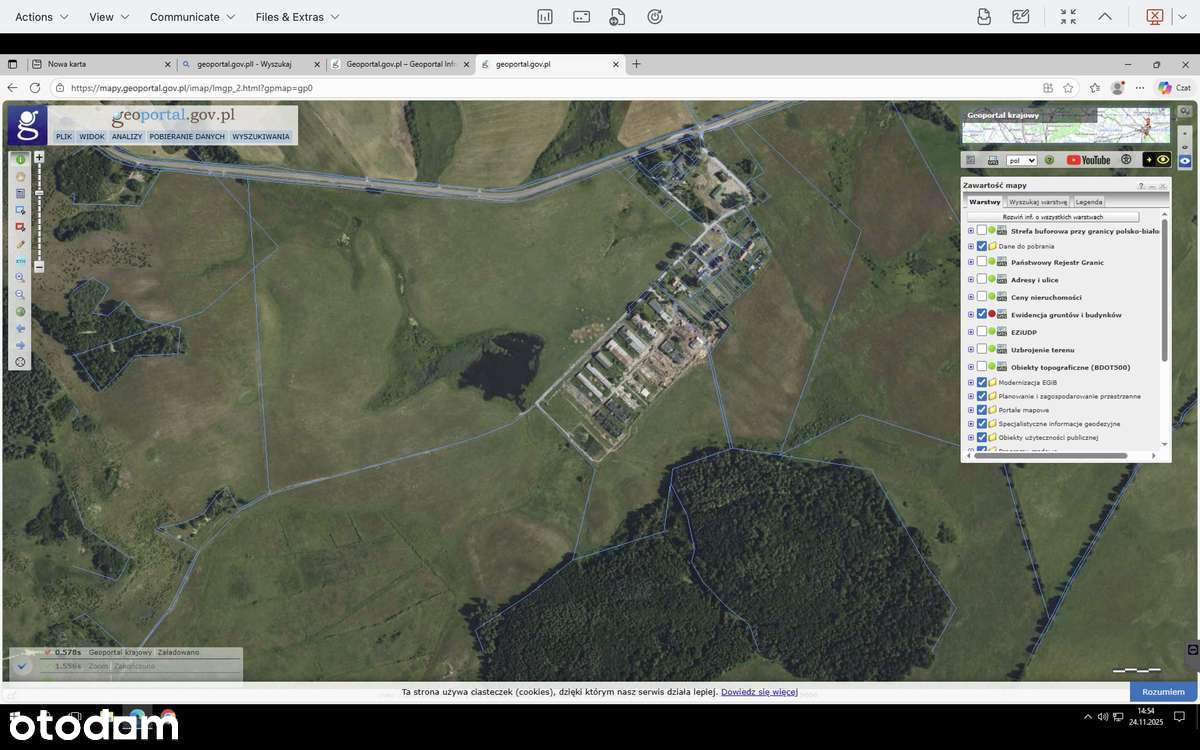Image resolution: width=1200 pixels, height=750 pixels.
Task: Add page to favorites star icon
Action: click(x=1068, y=88)
